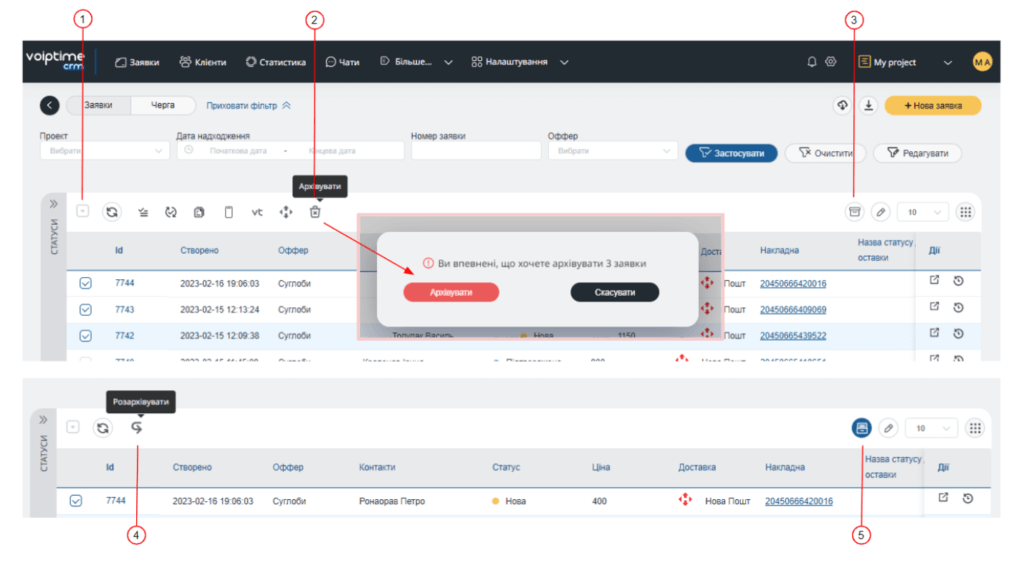Viewport: 1024px width, 565px height.
Task: Open page-size 10 dropdown beside blue archive icon
Action: pos(932,428)
